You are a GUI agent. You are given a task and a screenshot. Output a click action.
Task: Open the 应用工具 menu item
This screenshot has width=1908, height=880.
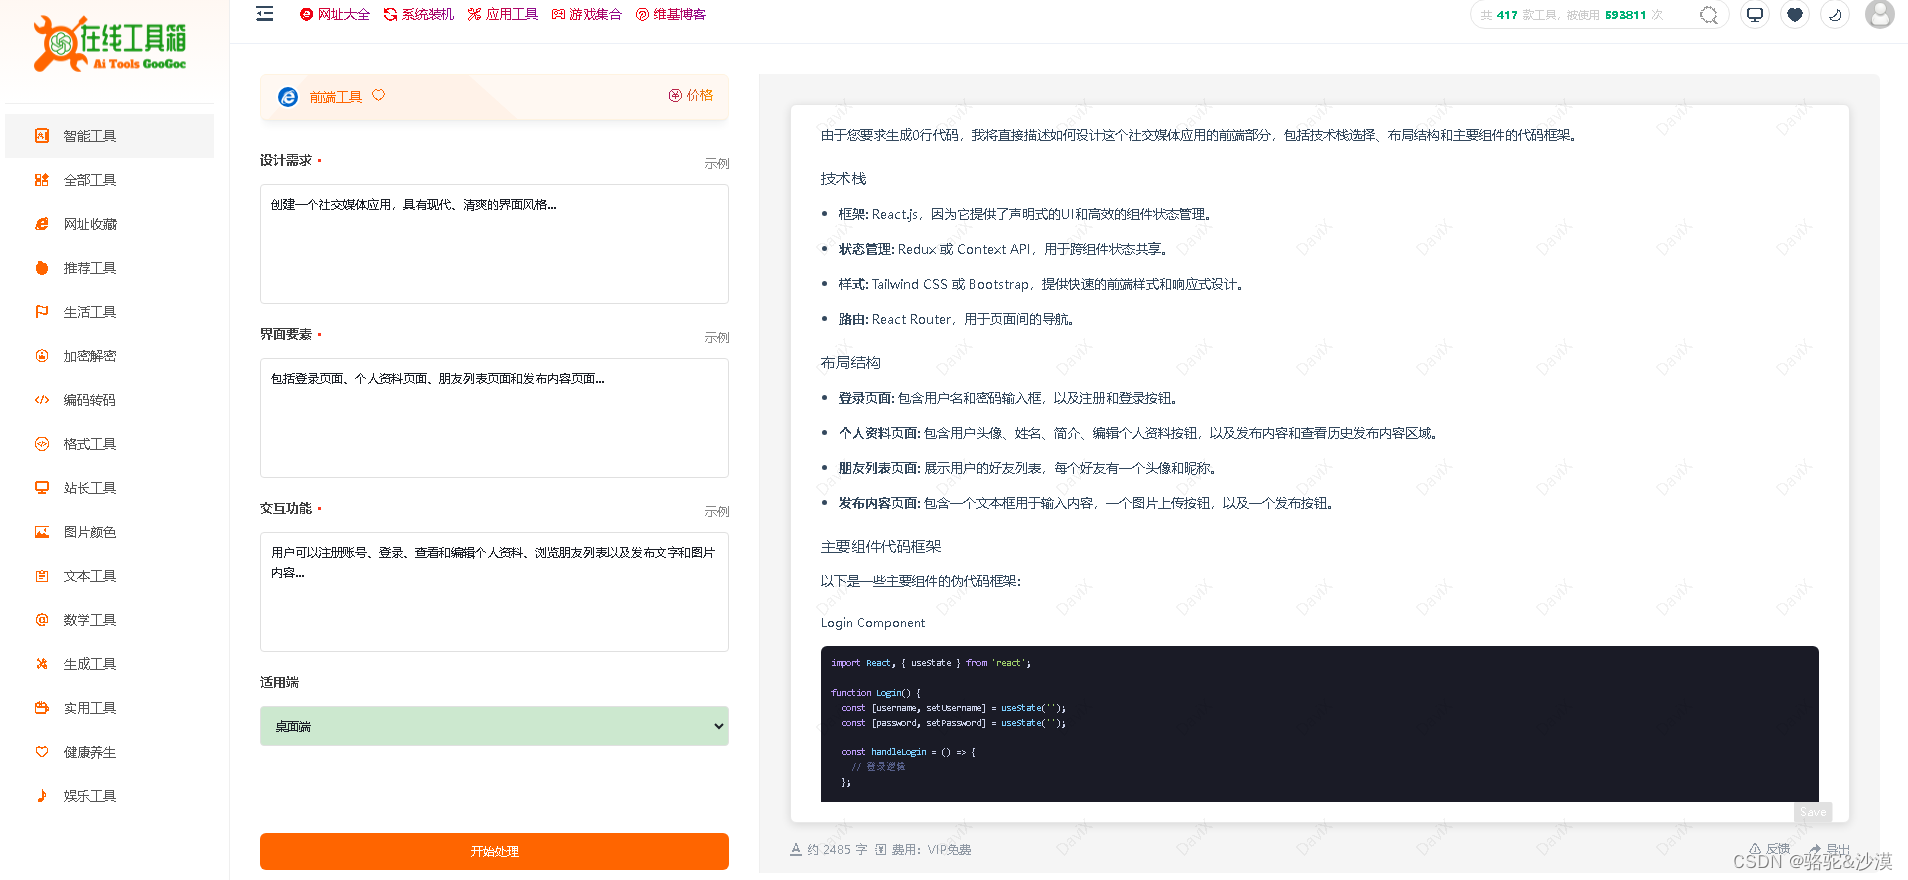(503, 14)
